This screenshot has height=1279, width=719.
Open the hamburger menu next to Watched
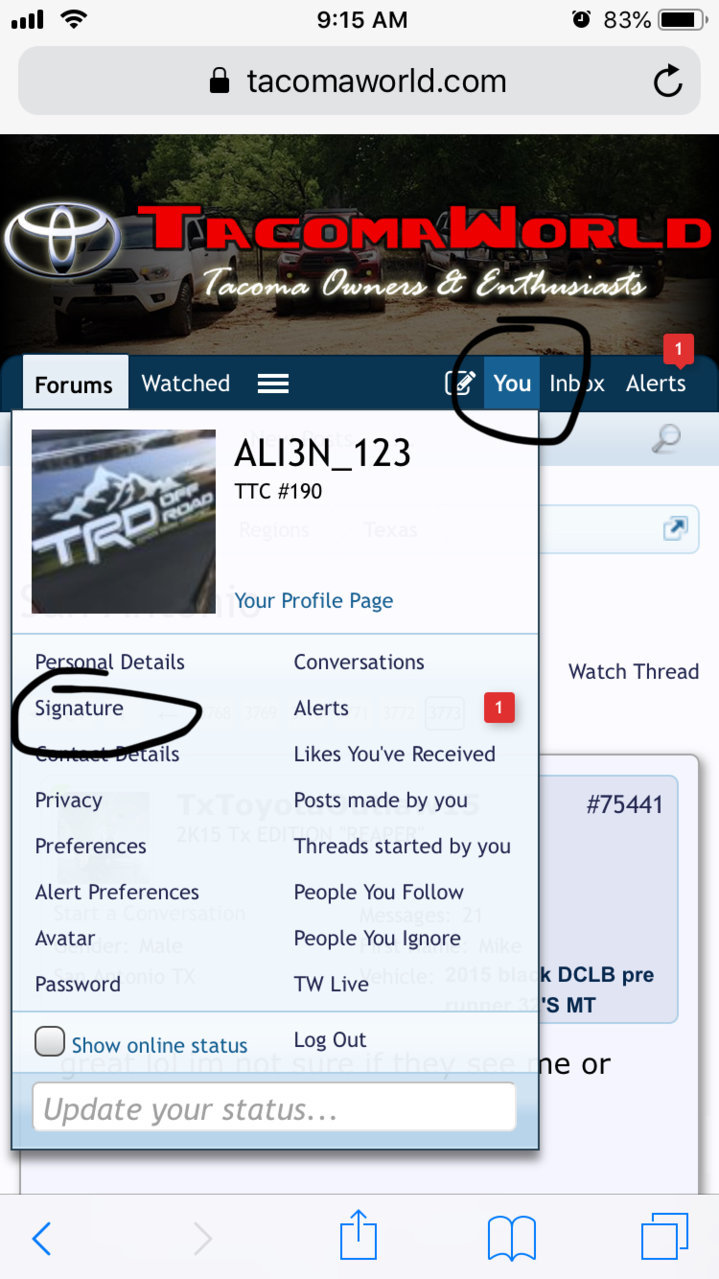pyautogui.click(x=273, y=384)
